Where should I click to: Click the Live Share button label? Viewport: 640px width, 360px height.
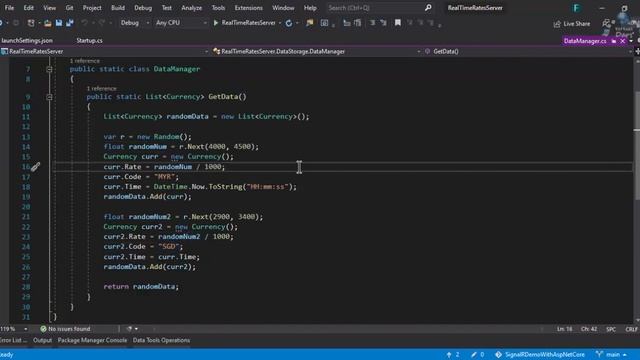576,24
